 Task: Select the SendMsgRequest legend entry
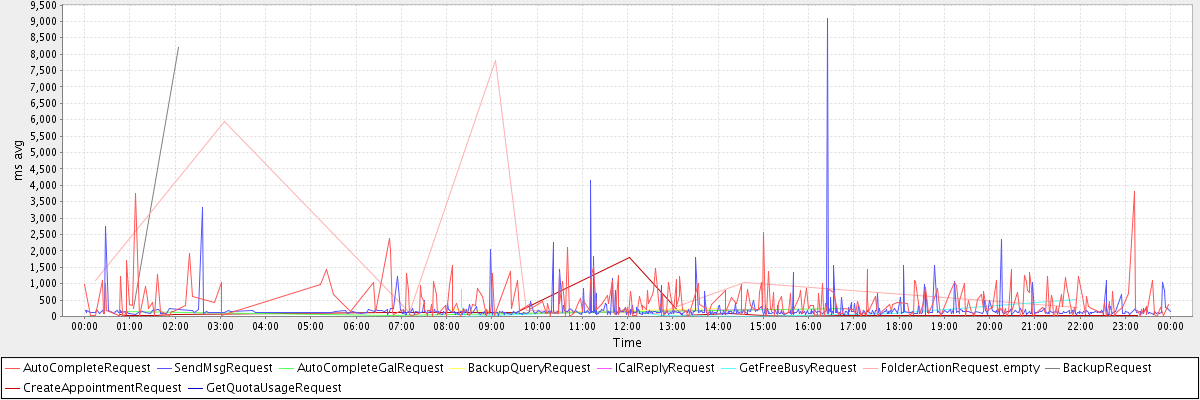223,368
